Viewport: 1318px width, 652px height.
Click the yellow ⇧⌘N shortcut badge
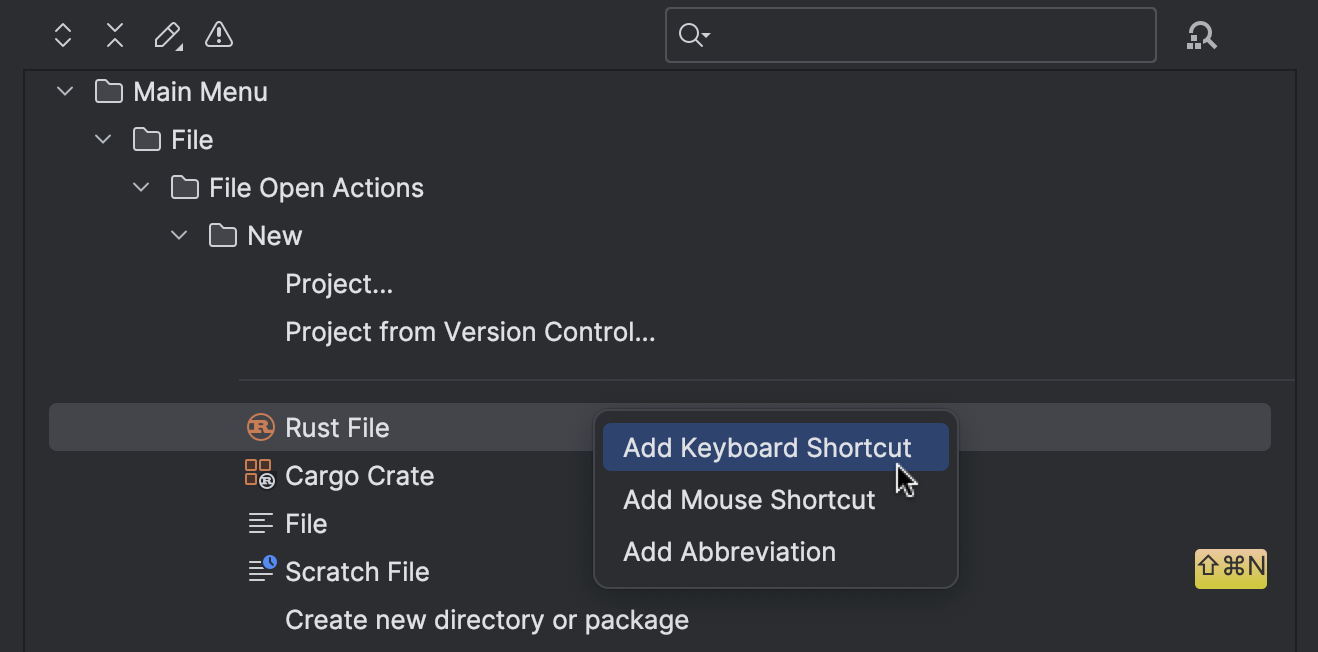pyautogui.click(x=1230, y=569)
